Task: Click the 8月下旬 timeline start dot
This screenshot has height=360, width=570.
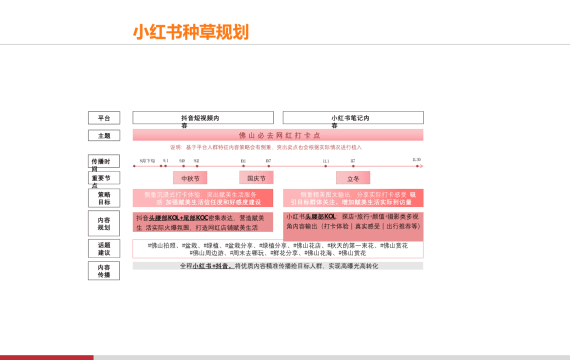Action: coord(134,166)
